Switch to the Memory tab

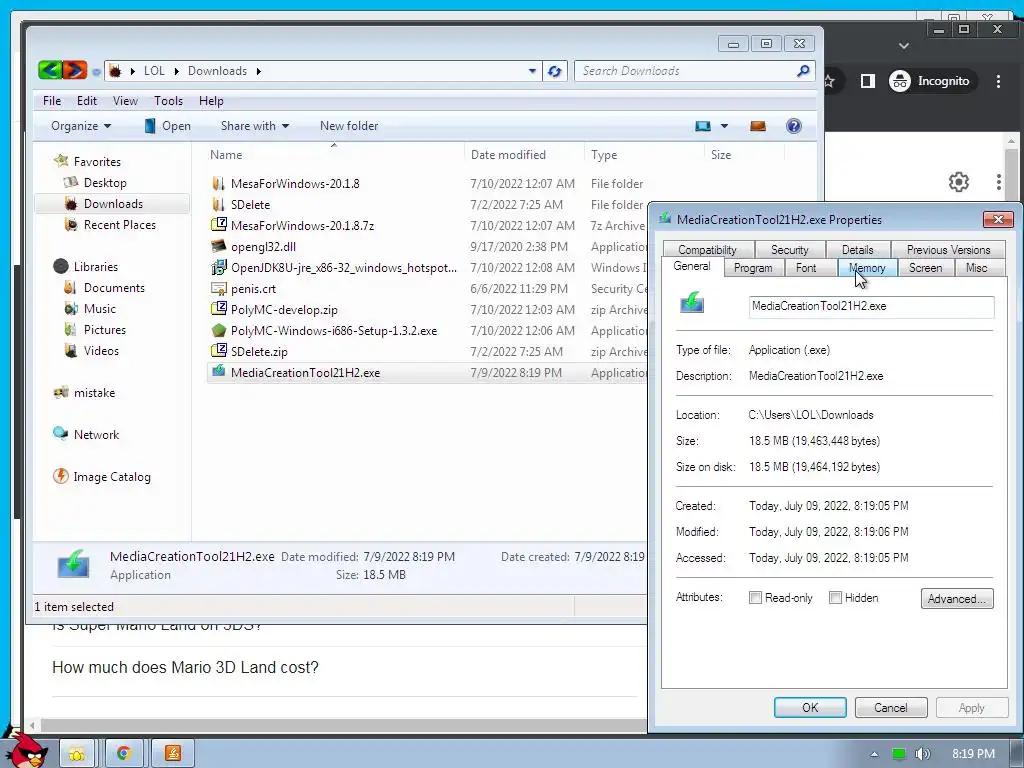(867, 268)
